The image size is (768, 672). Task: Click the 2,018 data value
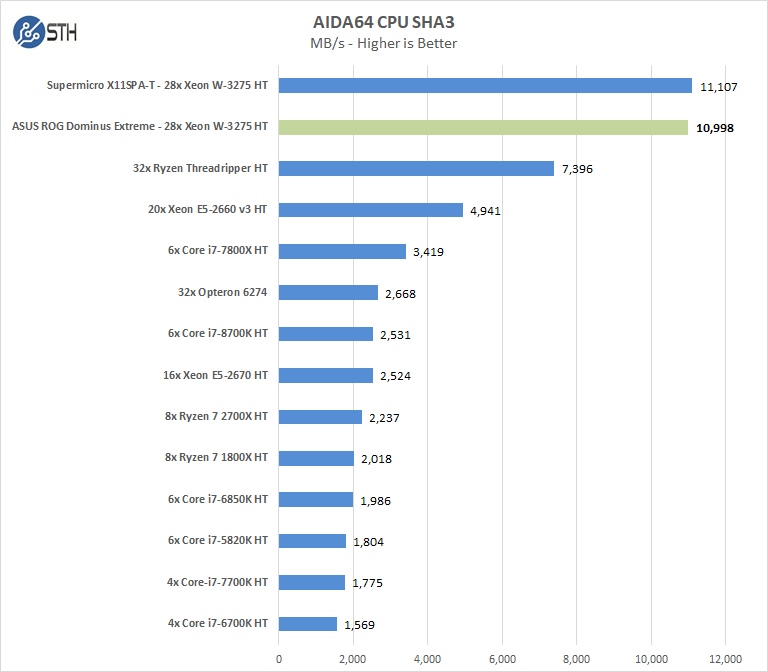[377, 459]
